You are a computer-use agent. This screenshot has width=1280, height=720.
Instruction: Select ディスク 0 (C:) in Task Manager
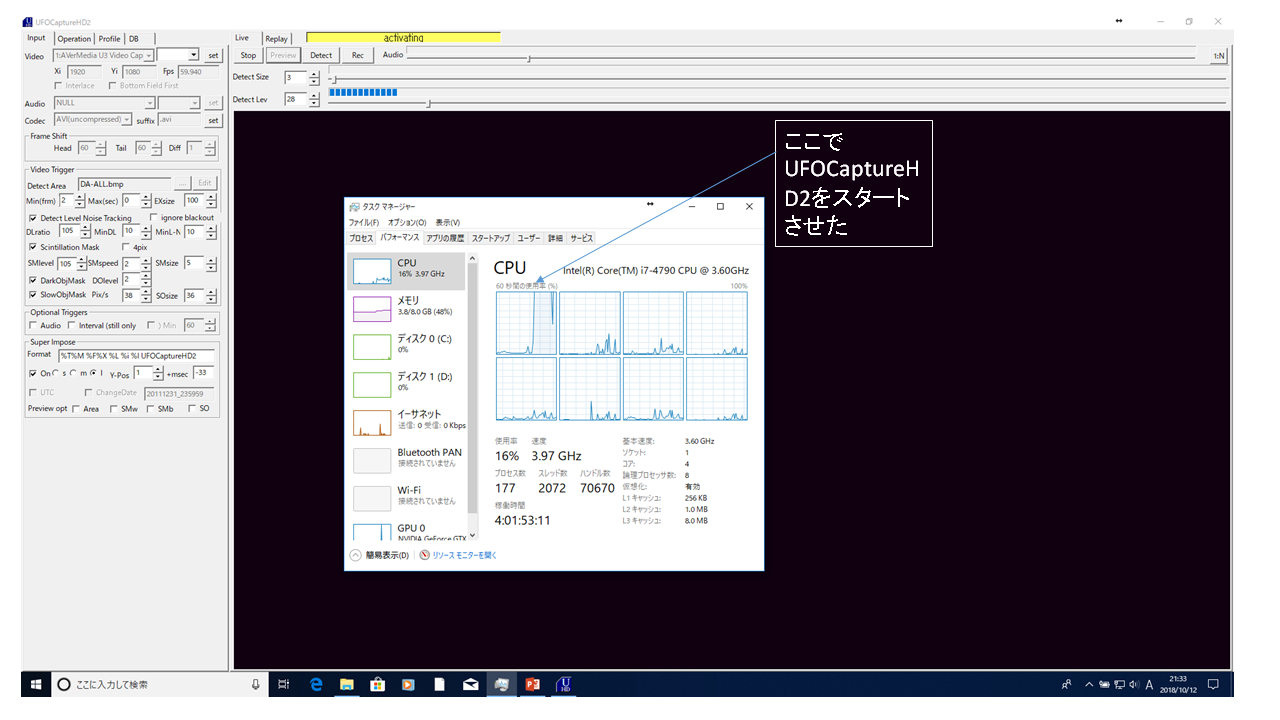406,346
